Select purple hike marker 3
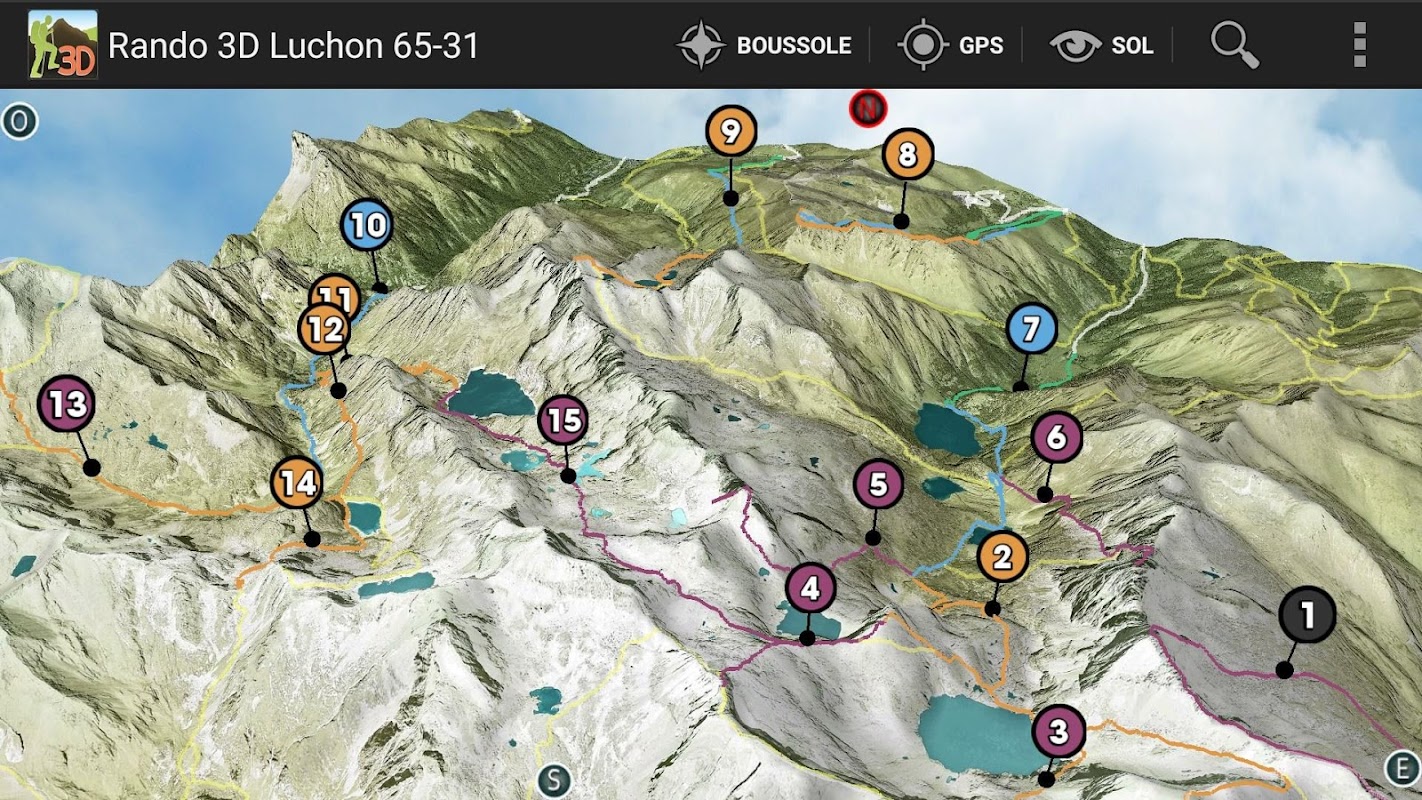 click(x=1059, y=731)
